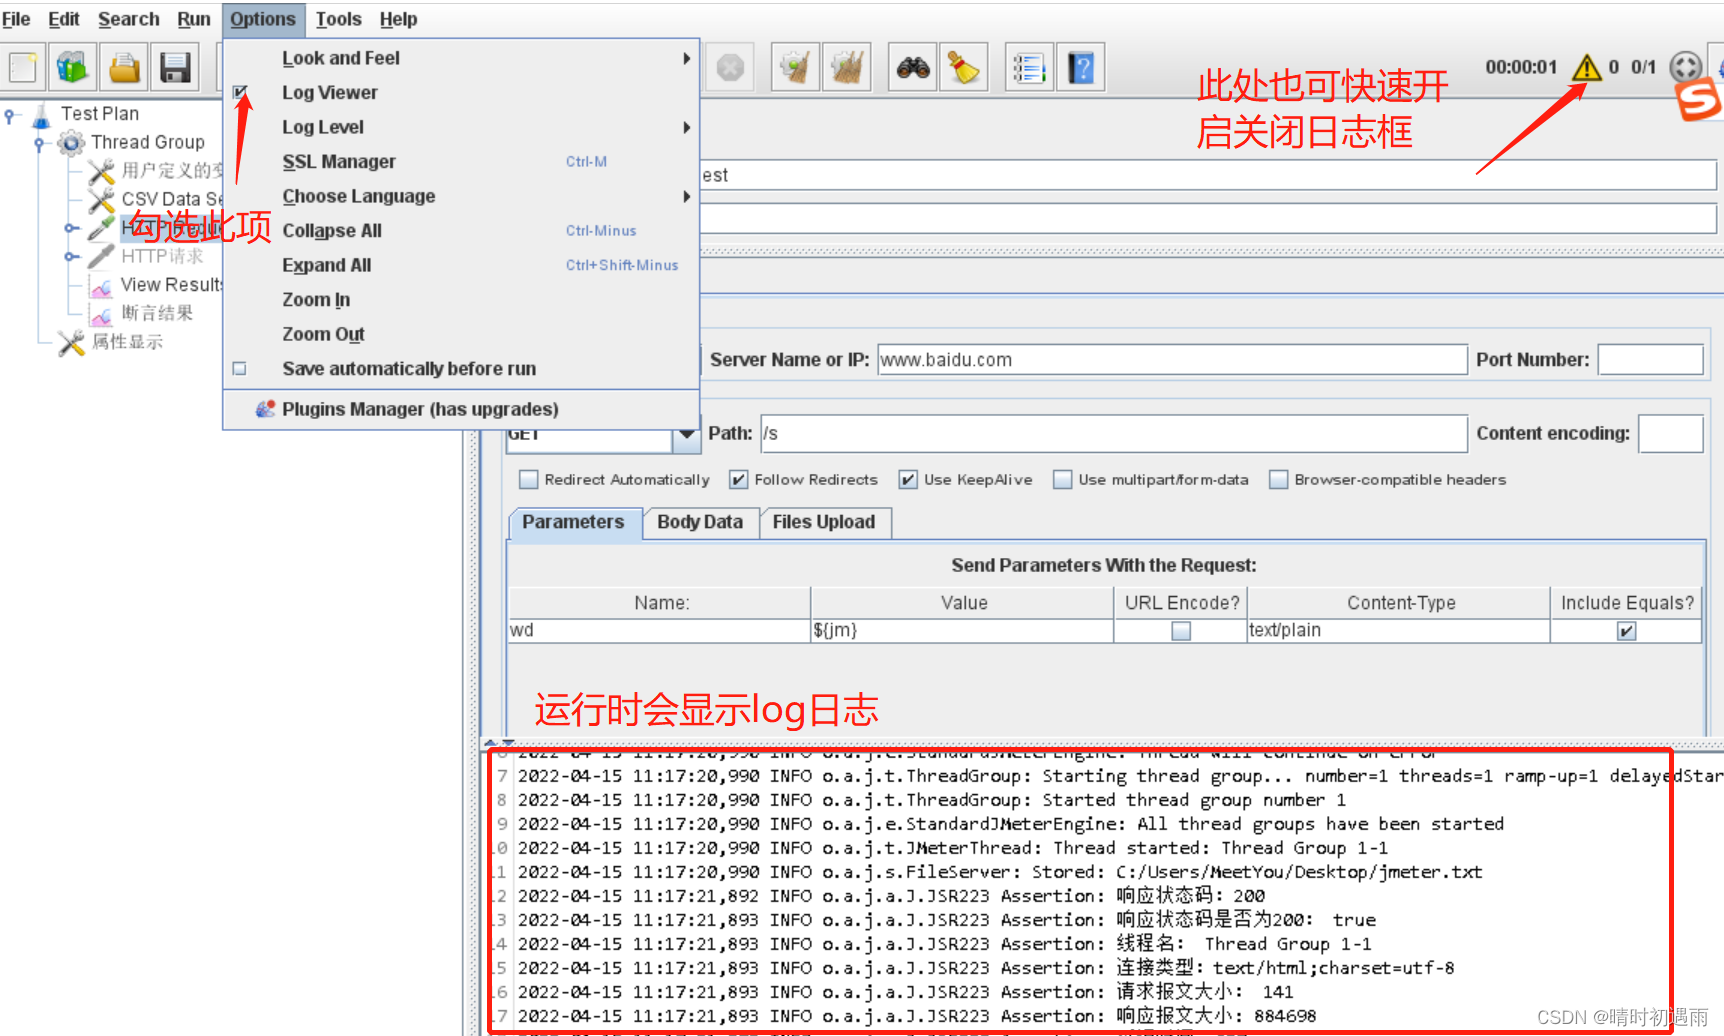Image resolution: width=1724 pixels, height=1036 pixels.
Task: Uncheck Follow Redirects option
Action: pyautogui.click(x=739, y=480)
